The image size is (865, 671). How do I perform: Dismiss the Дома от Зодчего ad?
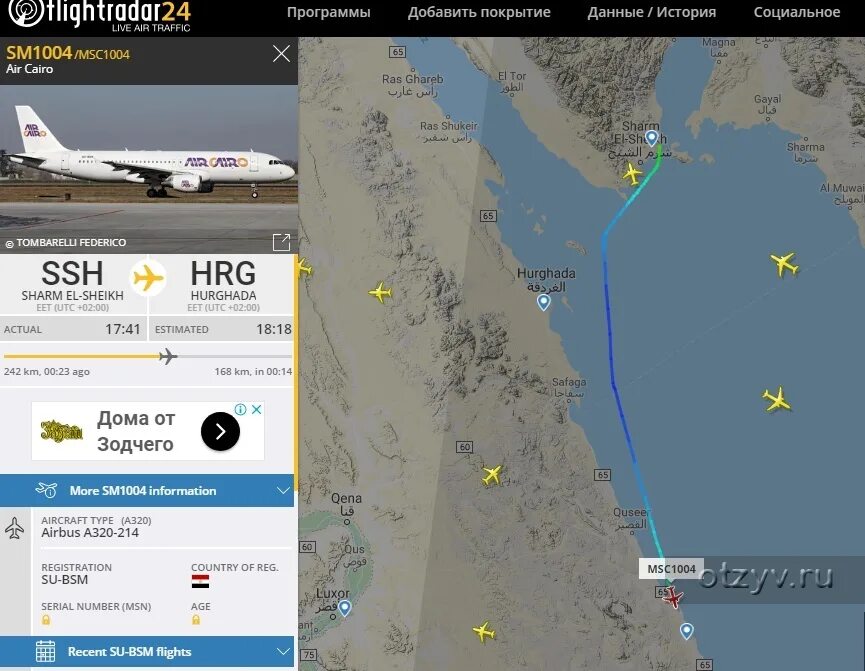(x=257, y=409)
